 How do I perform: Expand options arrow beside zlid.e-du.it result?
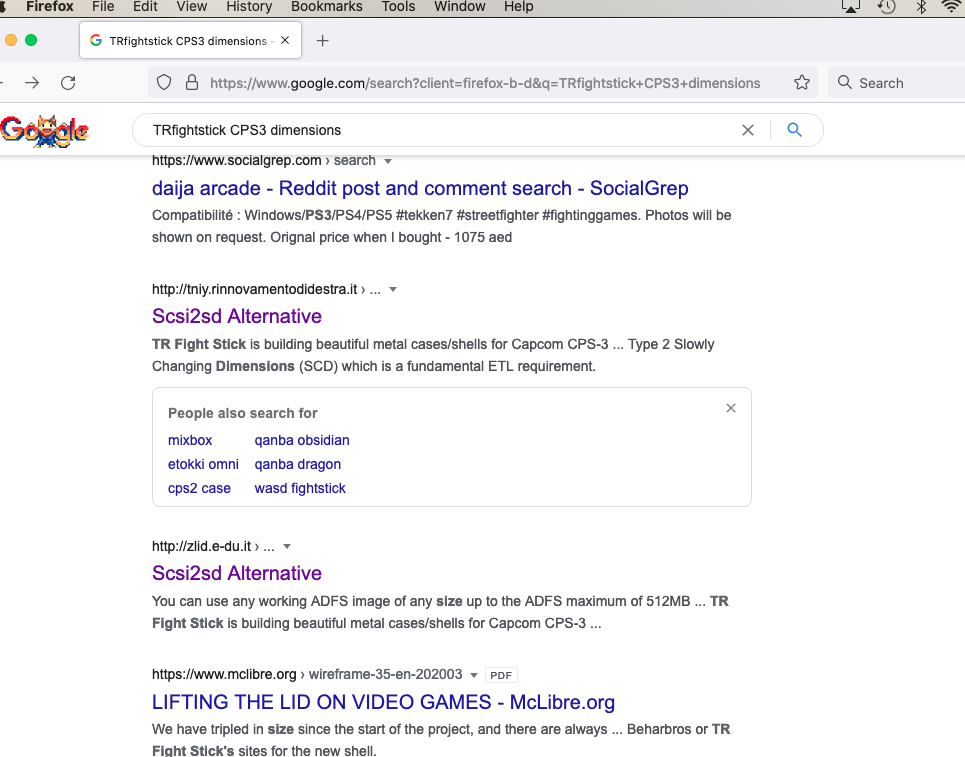click(286, 547)
